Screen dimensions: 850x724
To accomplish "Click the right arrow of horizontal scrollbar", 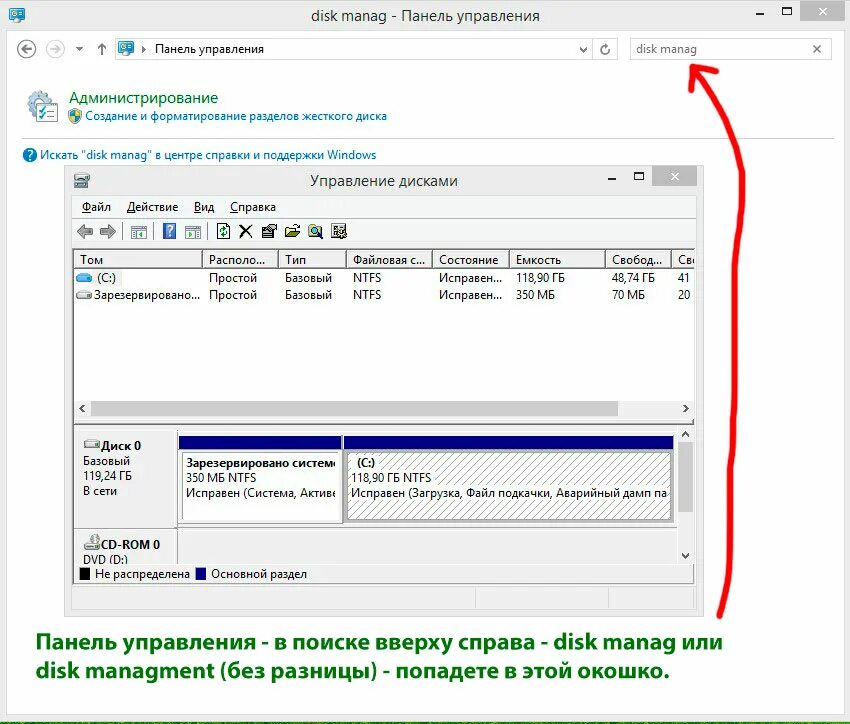I will click(x=686, y=409).
